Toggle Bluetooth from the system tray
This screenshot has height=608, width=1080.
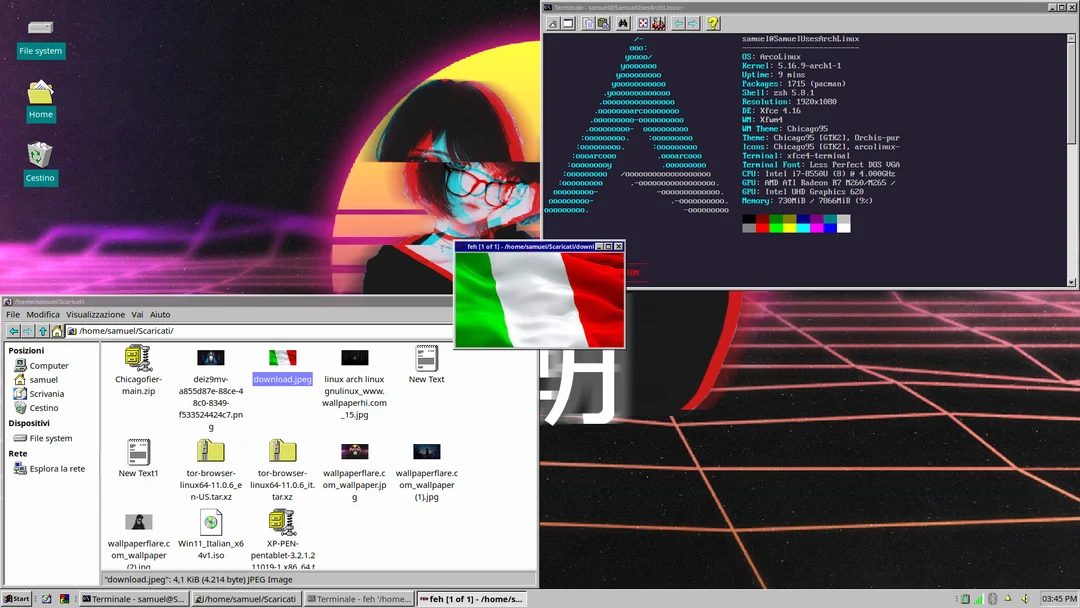(992, 598)
